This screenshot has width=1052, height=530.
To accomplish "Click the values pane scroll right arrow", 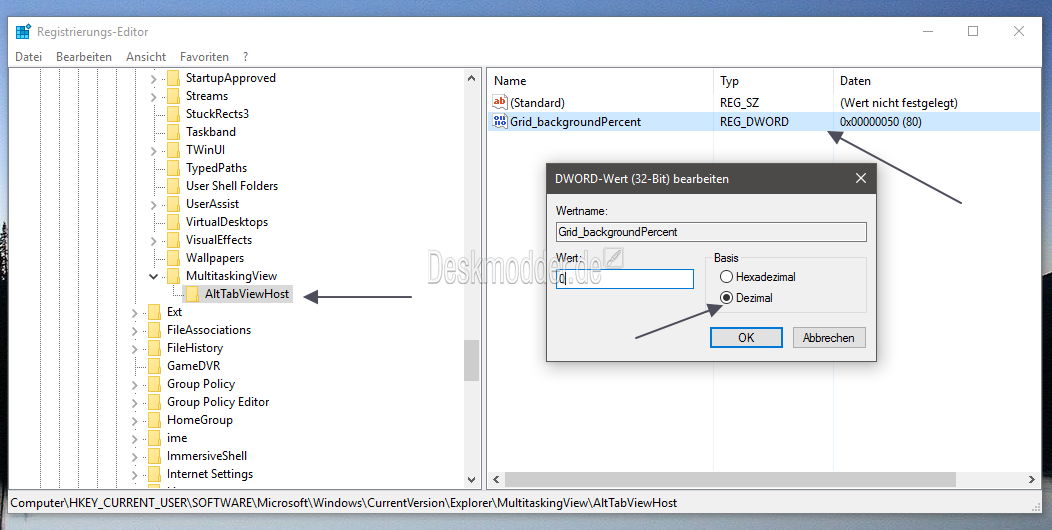I will 1032,479.
